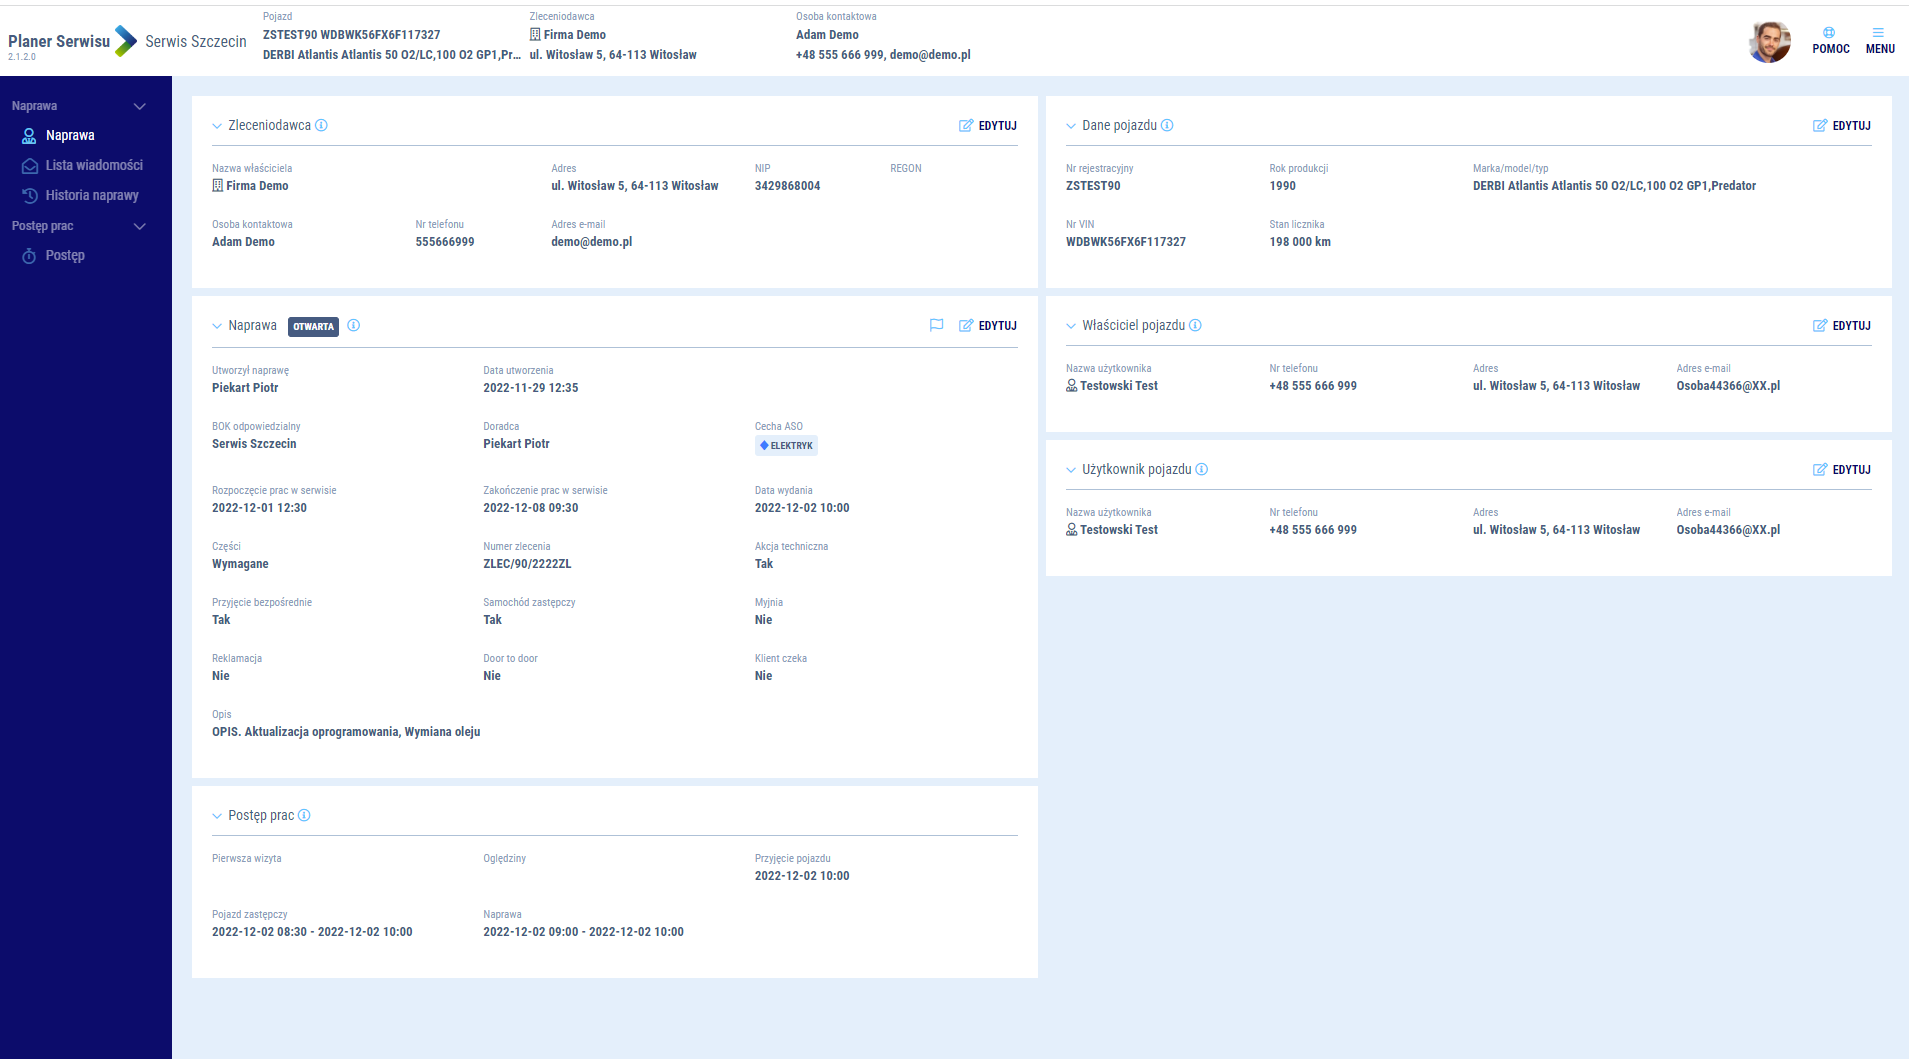This screenshot has width=1909, height=1059.
Task: Click EDYTUJ in Właściciel pojazdu panel
Action: tap(1842, 326)
